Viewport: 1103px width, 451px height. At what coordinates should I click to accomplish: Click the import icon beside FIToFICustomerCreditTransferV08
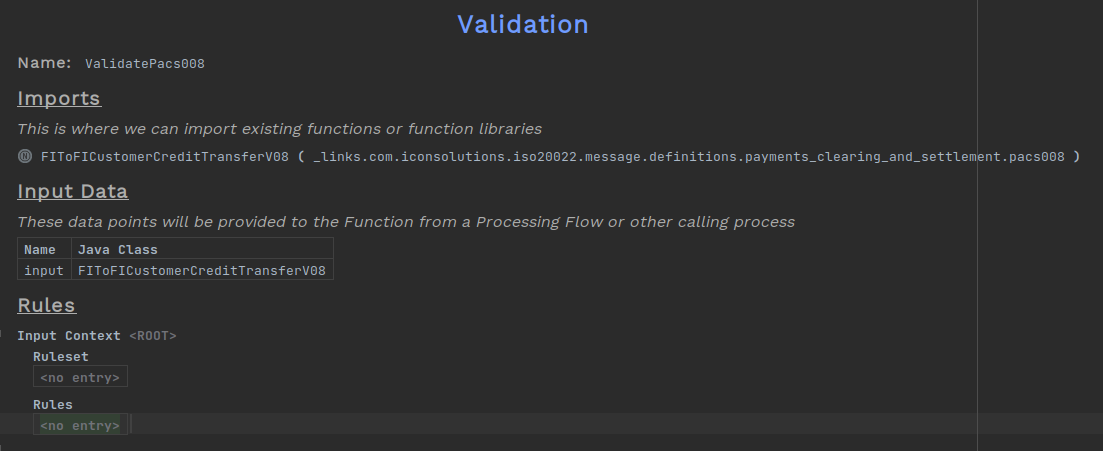tap(25, 157)
